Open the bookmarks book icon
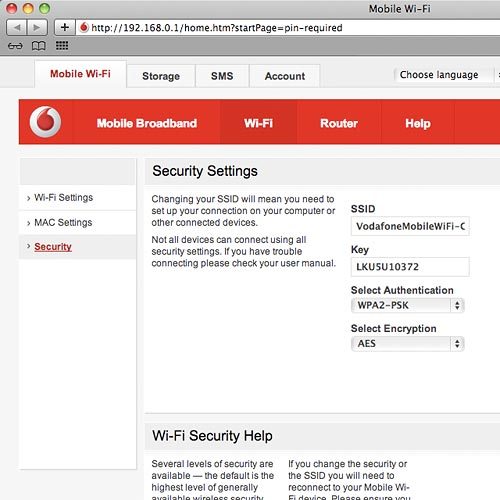Image resolution: width=500 pixels, height=500 pixels. tap(39, 46)
